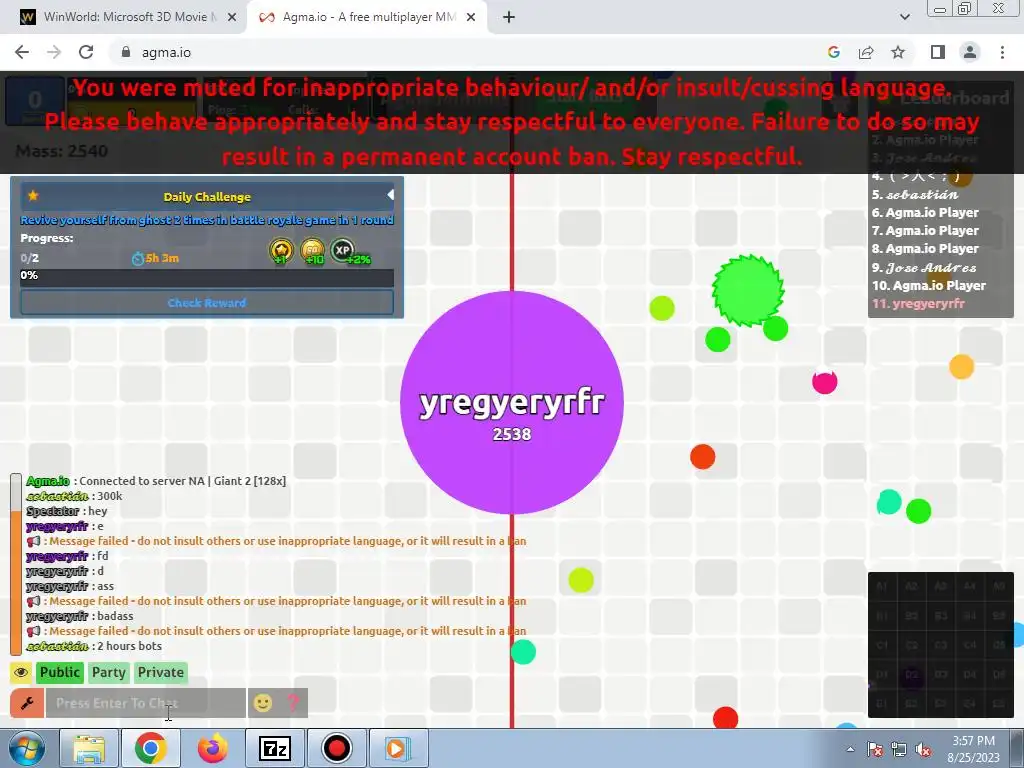1024x768 pixels.
Task: Show hidden tray icons arrow
Action: click(x=850, y=749)
